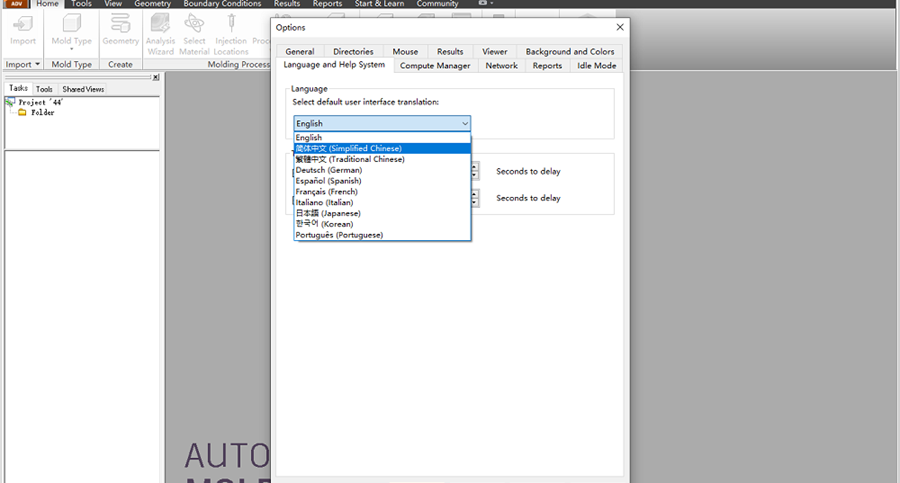Open the Tools ribbon tab
The image size is (900, 483).
pos(82,3)
